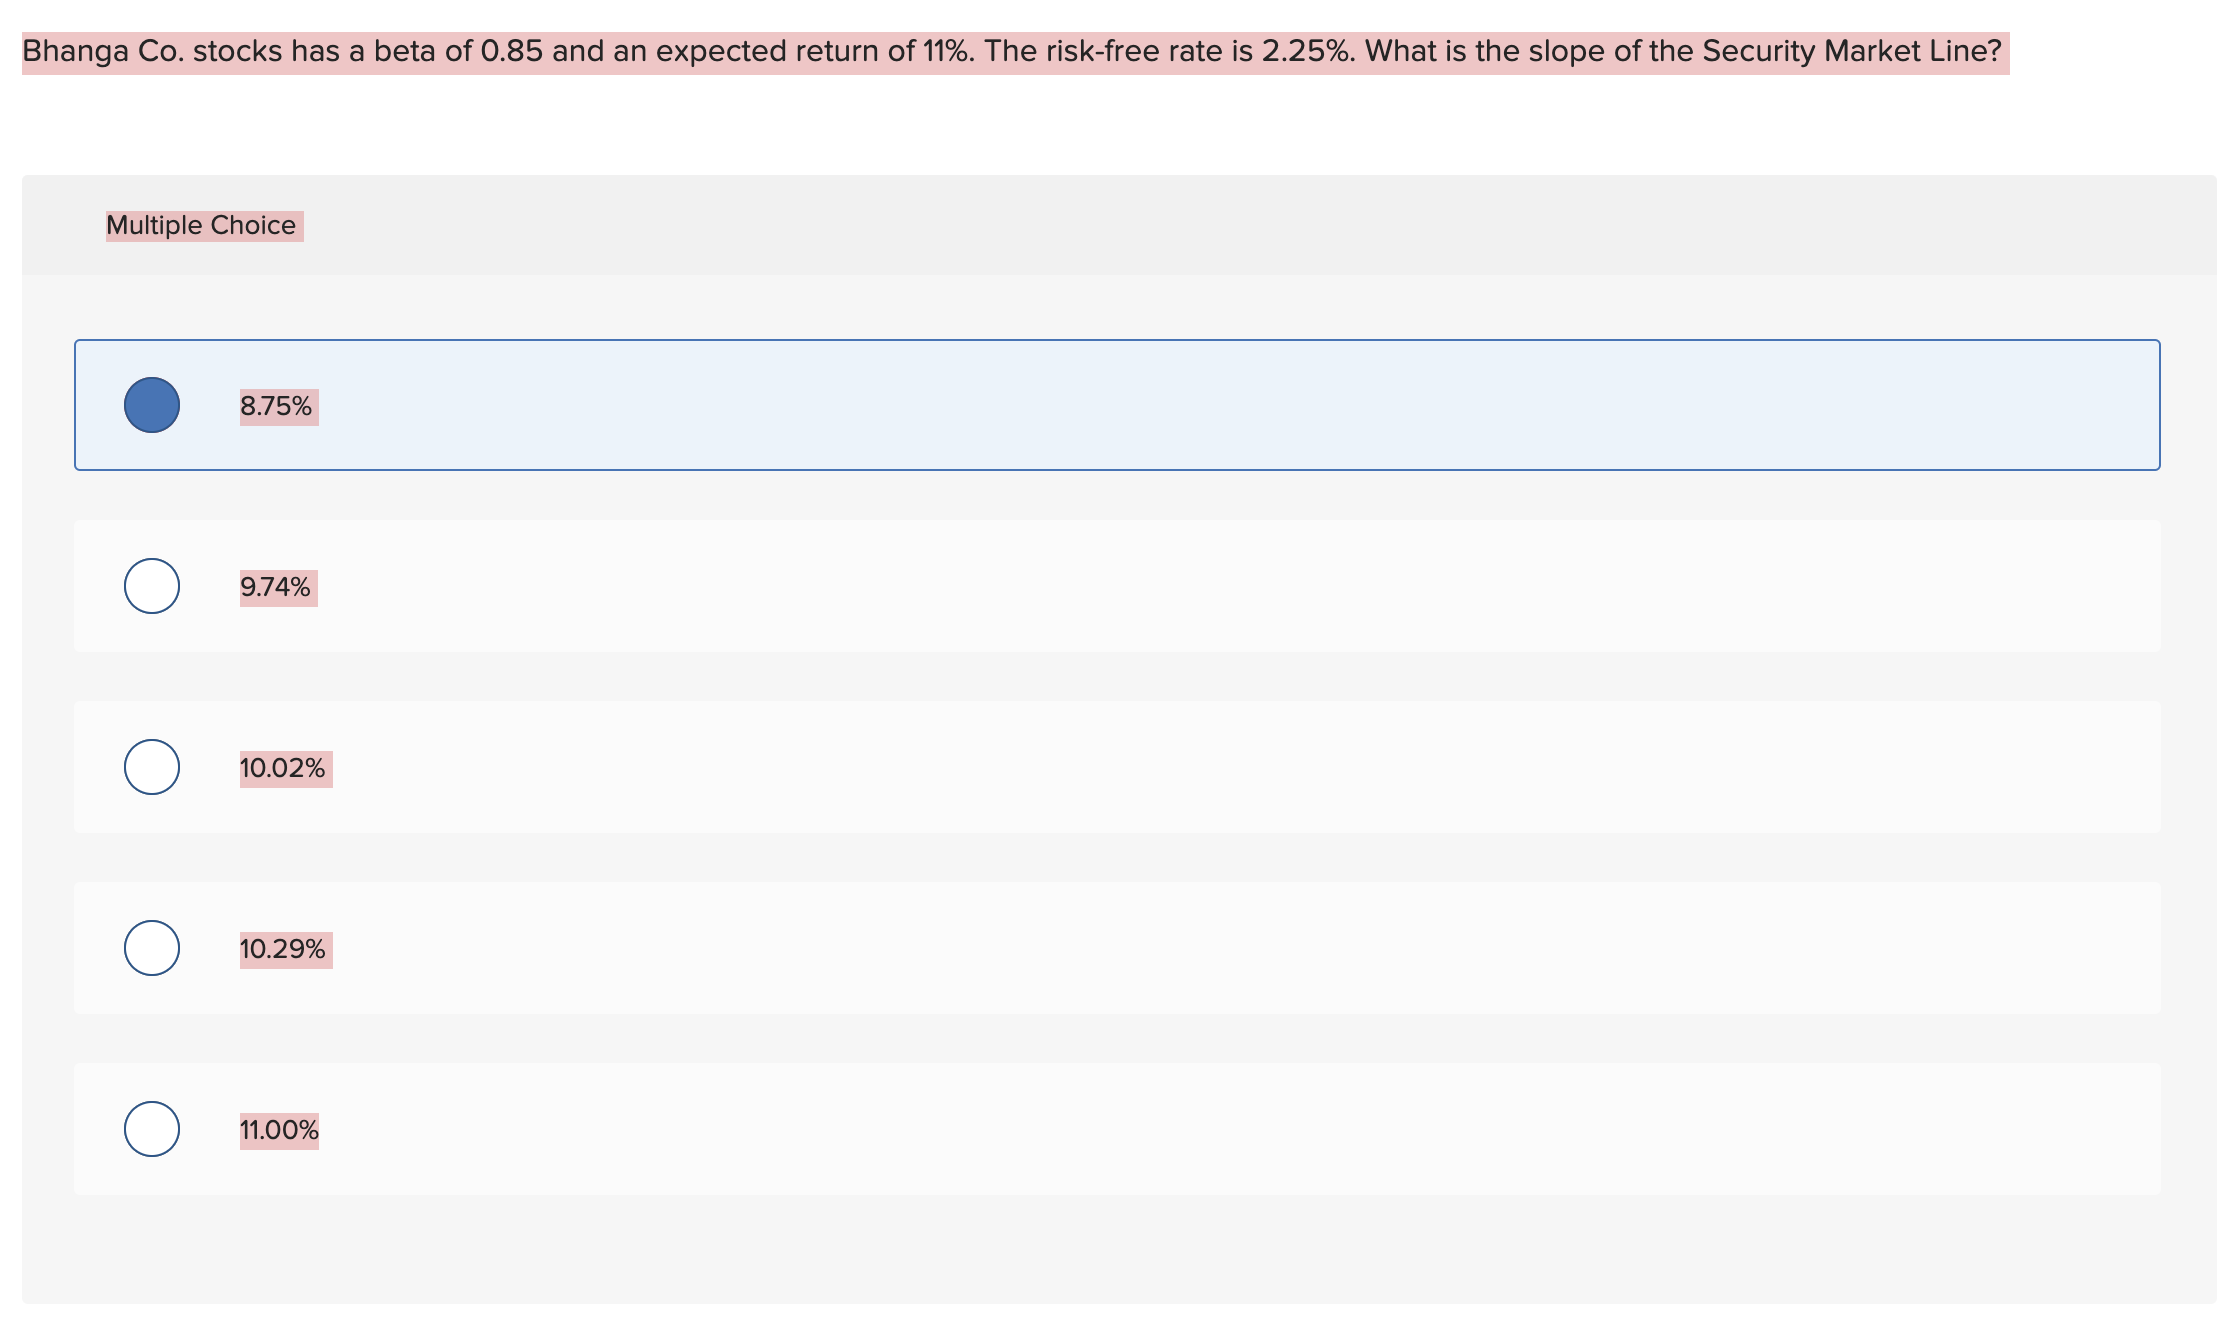Viewport: 2236px width, 1324px height.
Task: Click the highlighted risk-free rate 2.25%
Action: click(x=1301, y=48)
